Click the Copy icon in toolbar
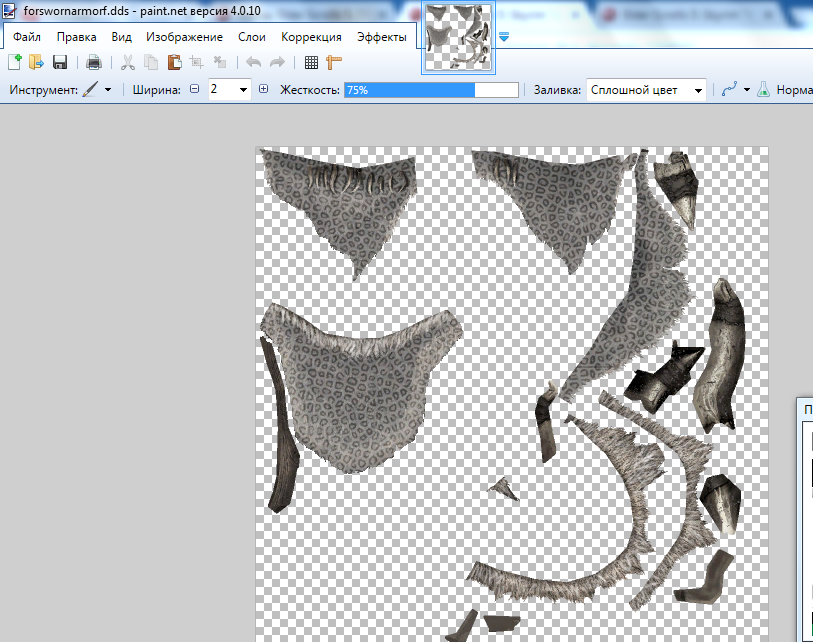The height and width of the screenshot is (642, 813). click(151, 62)
